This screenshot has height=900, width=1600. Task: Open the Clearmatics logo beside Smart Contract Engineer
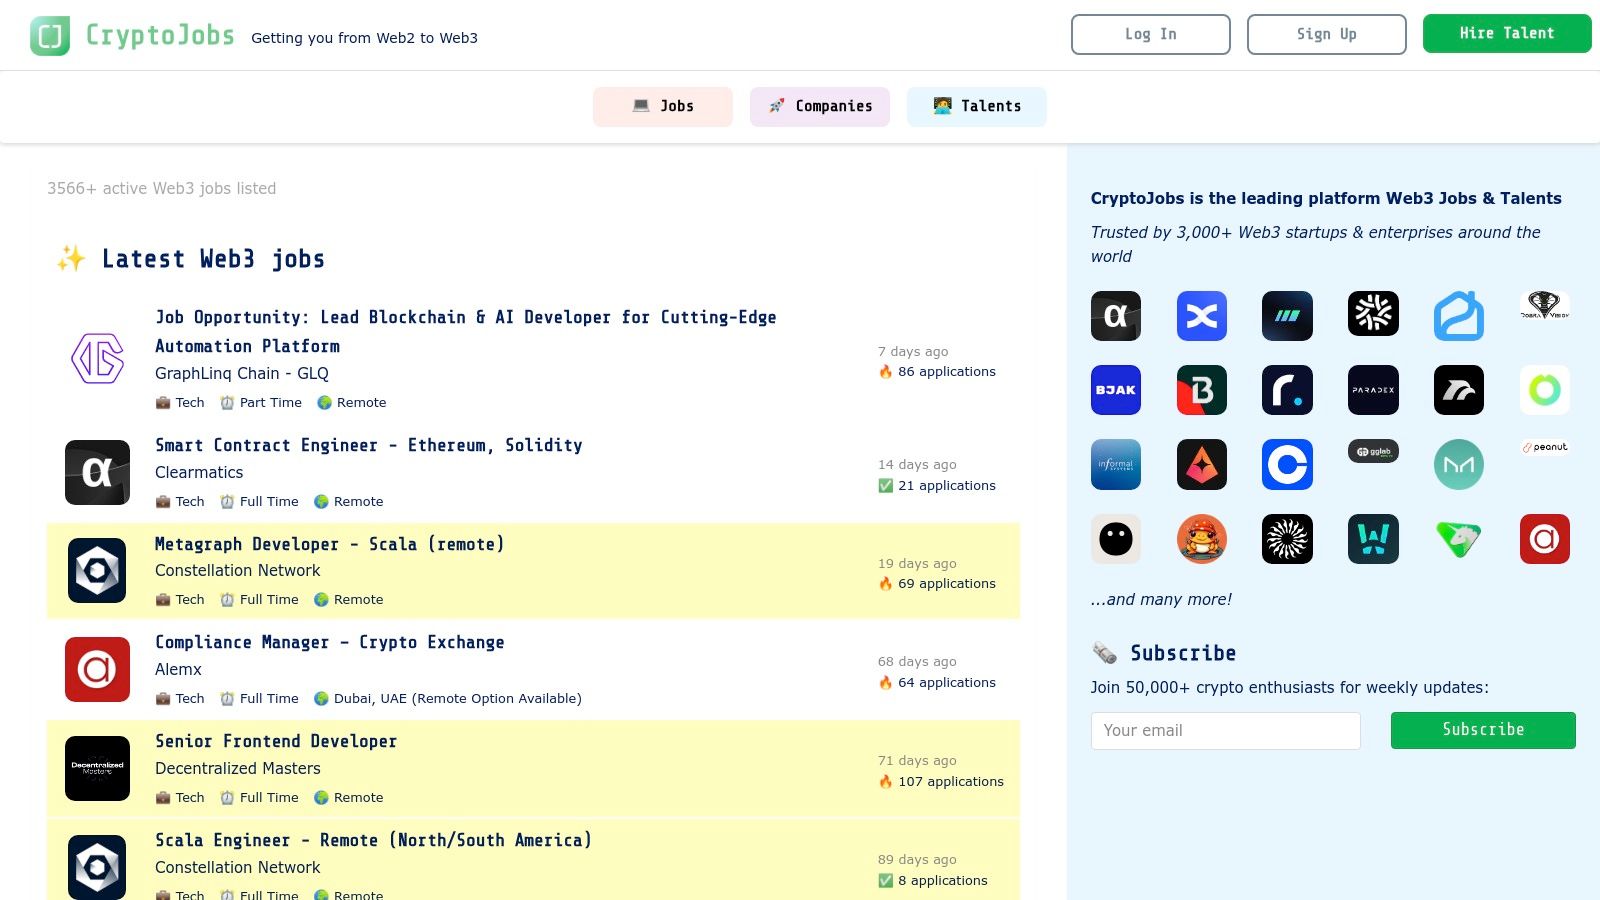coord(97,472)
